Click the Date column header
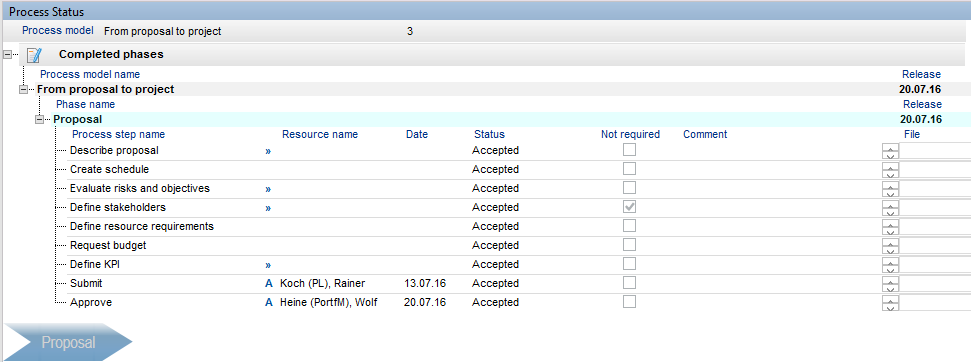This screenshot has height=362, width=971. pos(417,134)
